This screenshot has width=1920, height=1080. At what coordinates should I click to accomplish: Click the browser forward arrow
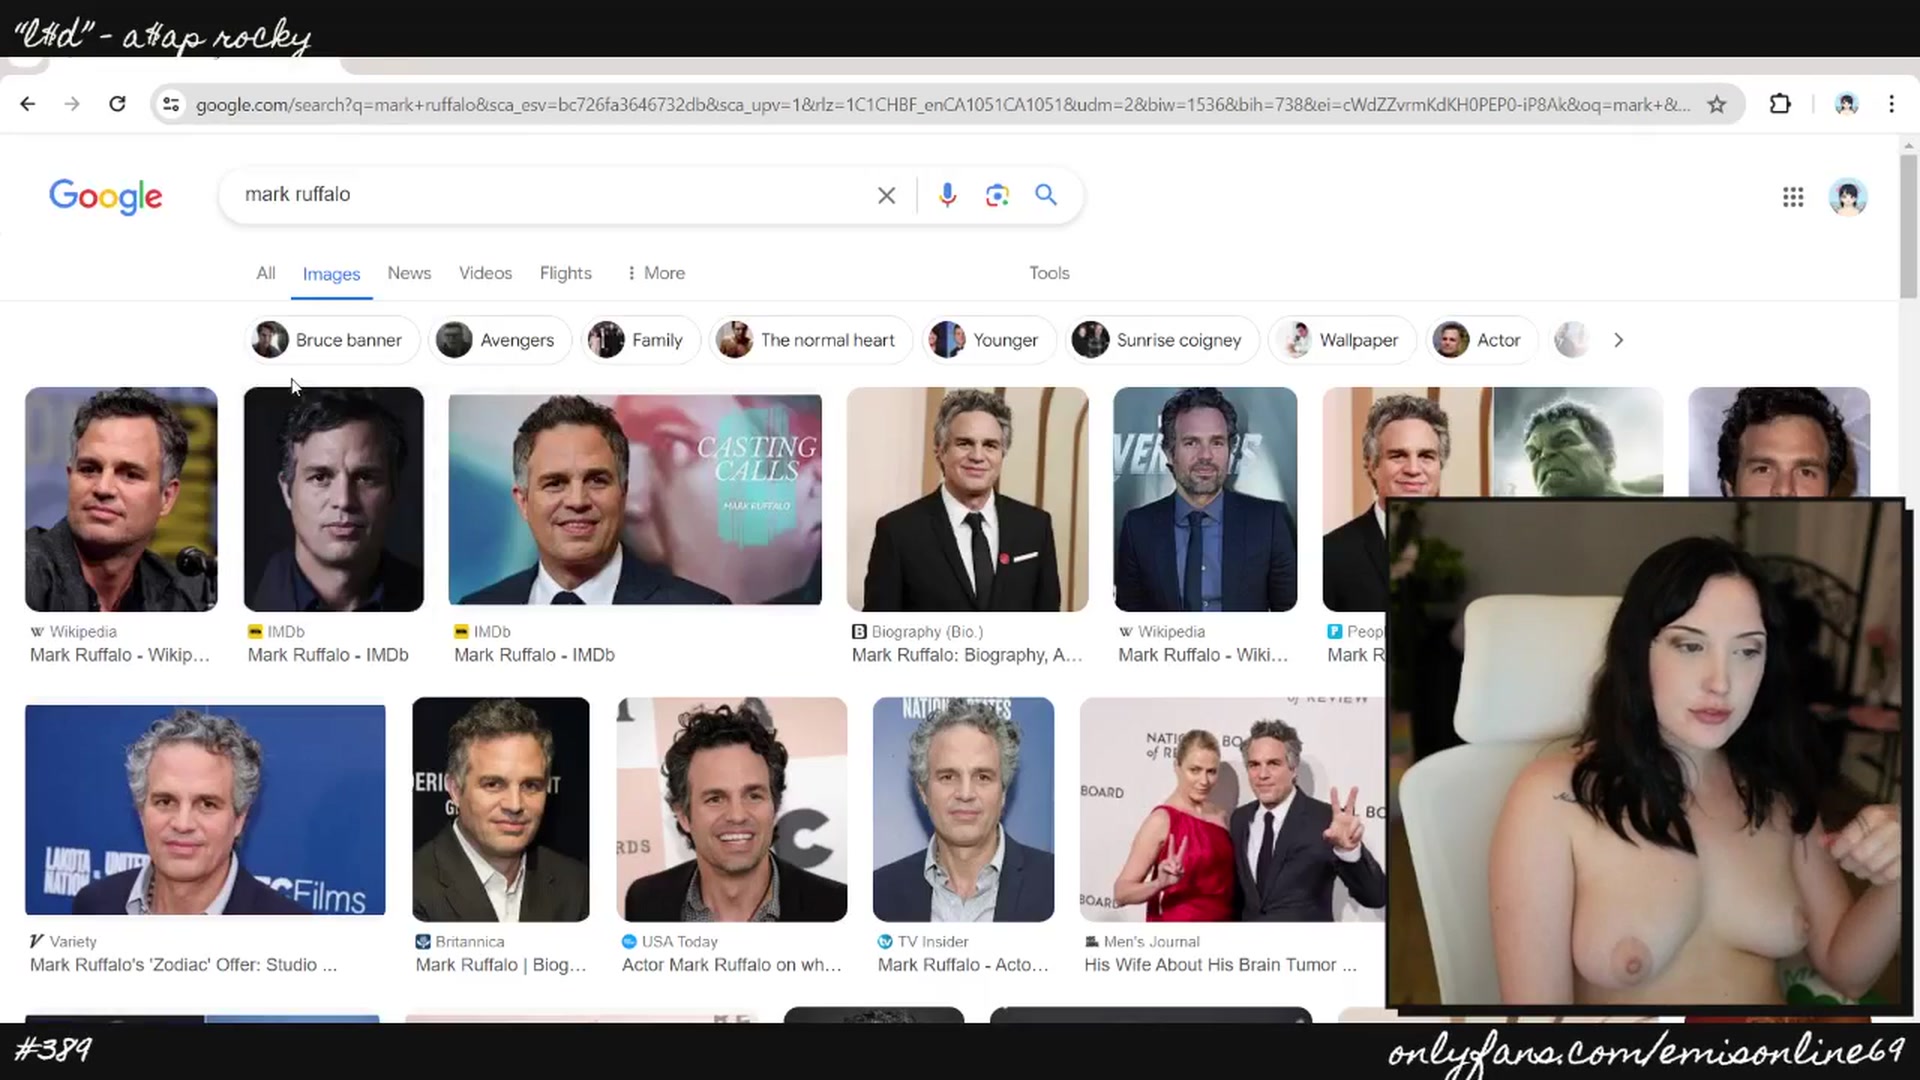click(72, 104)
